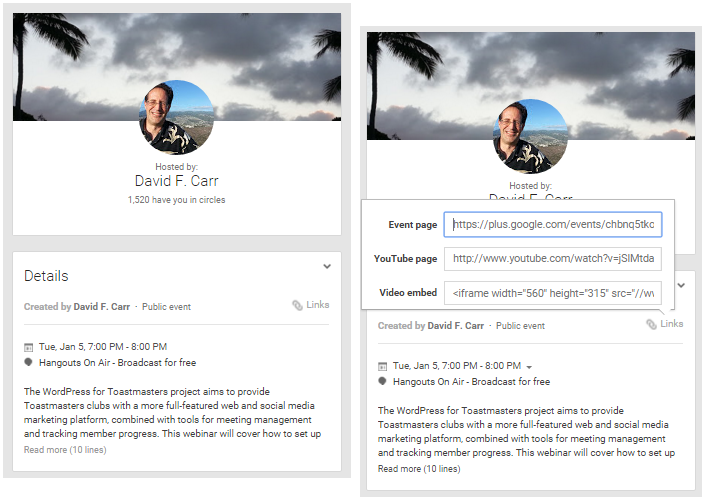Open David F. Carr host name link
Viewport: 705px width, 500px height.
point(176,181)
